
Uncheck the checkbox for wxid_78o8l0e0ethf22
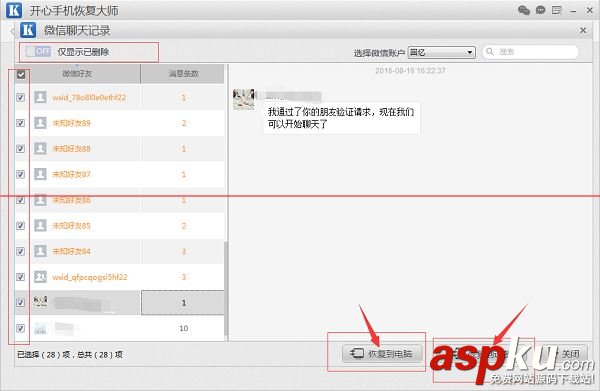coord(21,98)
